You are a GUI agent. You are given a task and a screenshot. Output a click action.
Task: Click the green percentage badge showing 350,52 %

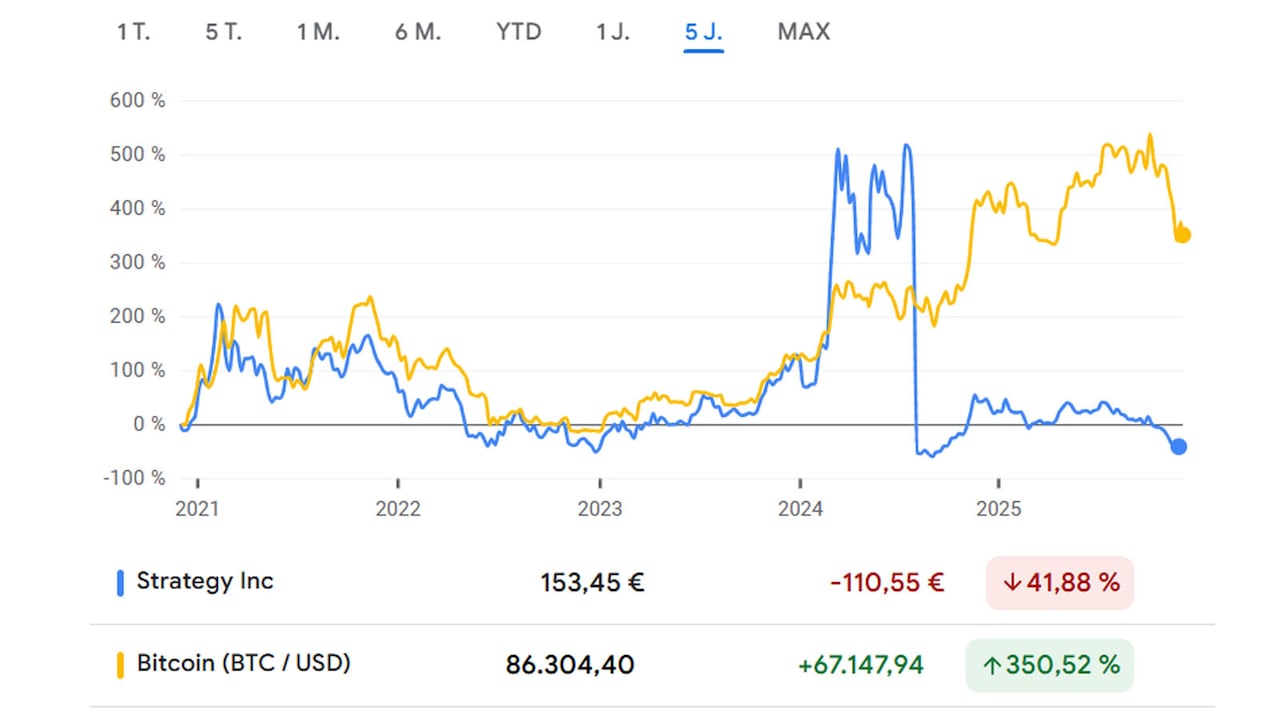pos(1049,664)
